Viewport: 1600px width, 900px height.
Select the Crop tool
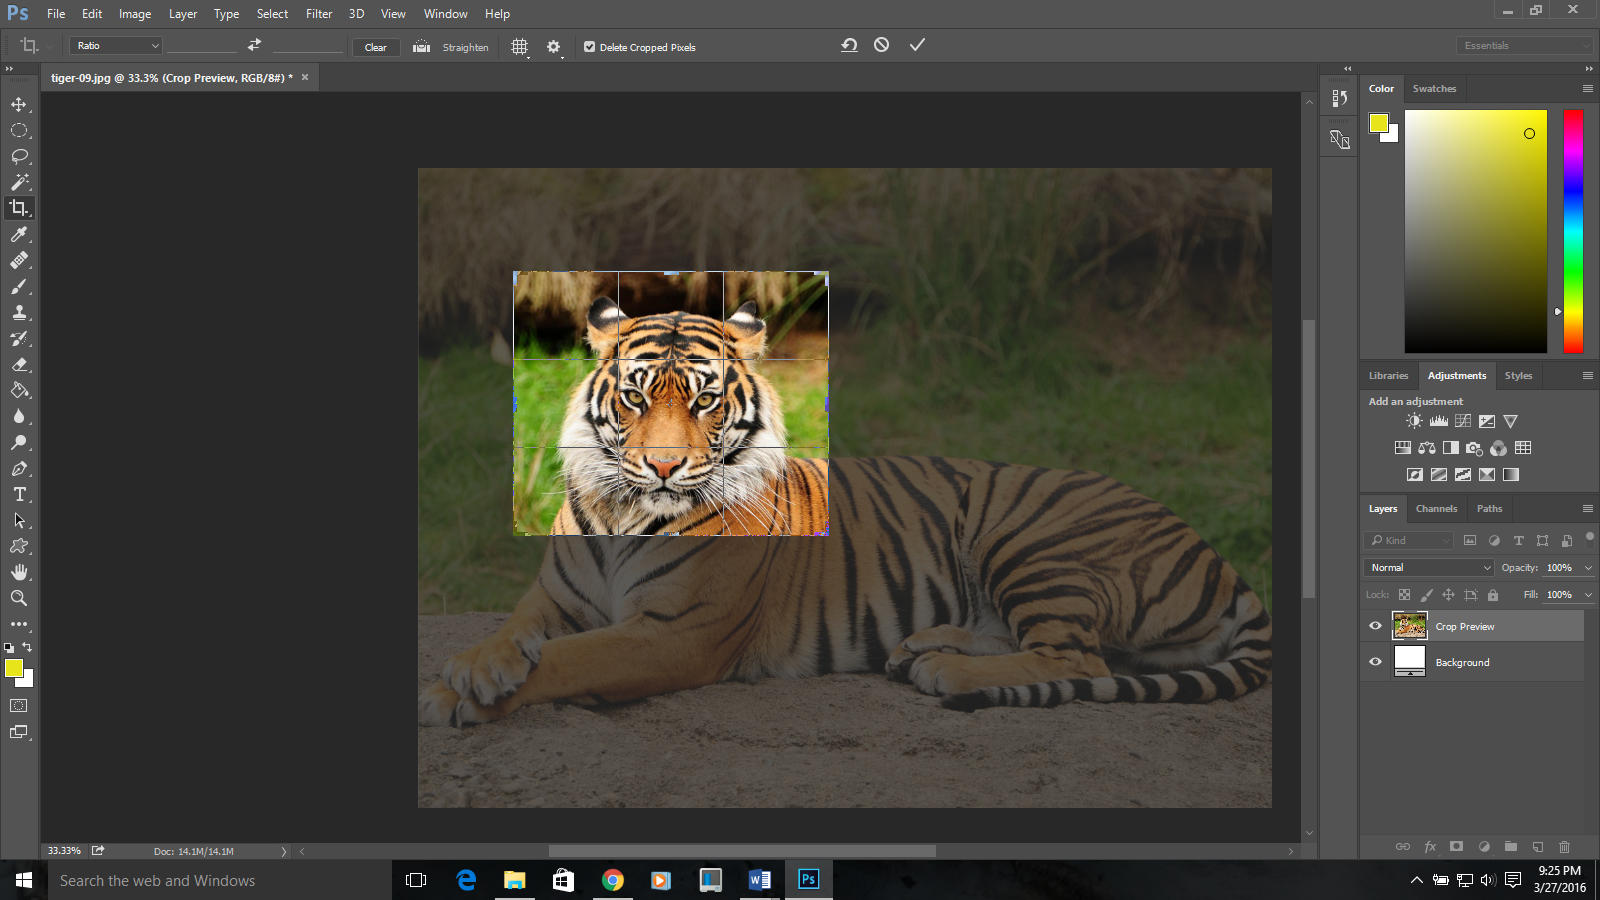[20, 208]
